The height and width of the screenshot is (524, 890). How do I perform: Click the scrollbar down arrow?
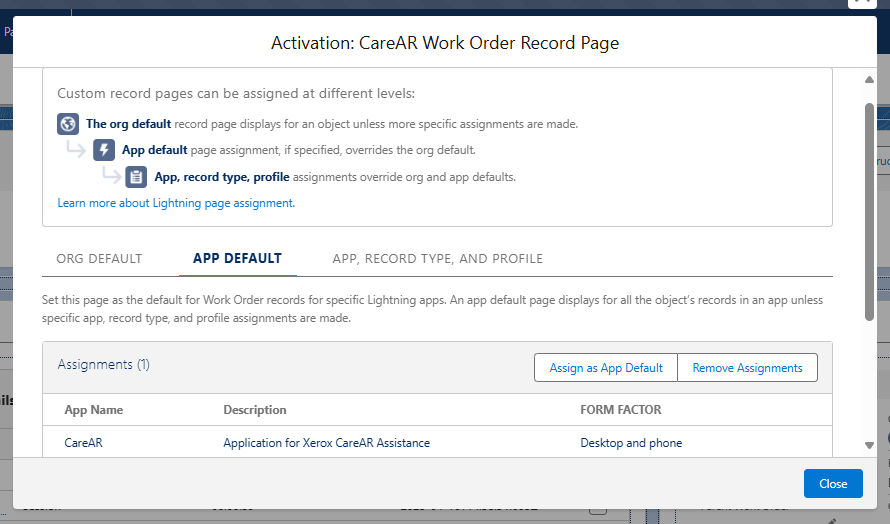pos(869,446)
